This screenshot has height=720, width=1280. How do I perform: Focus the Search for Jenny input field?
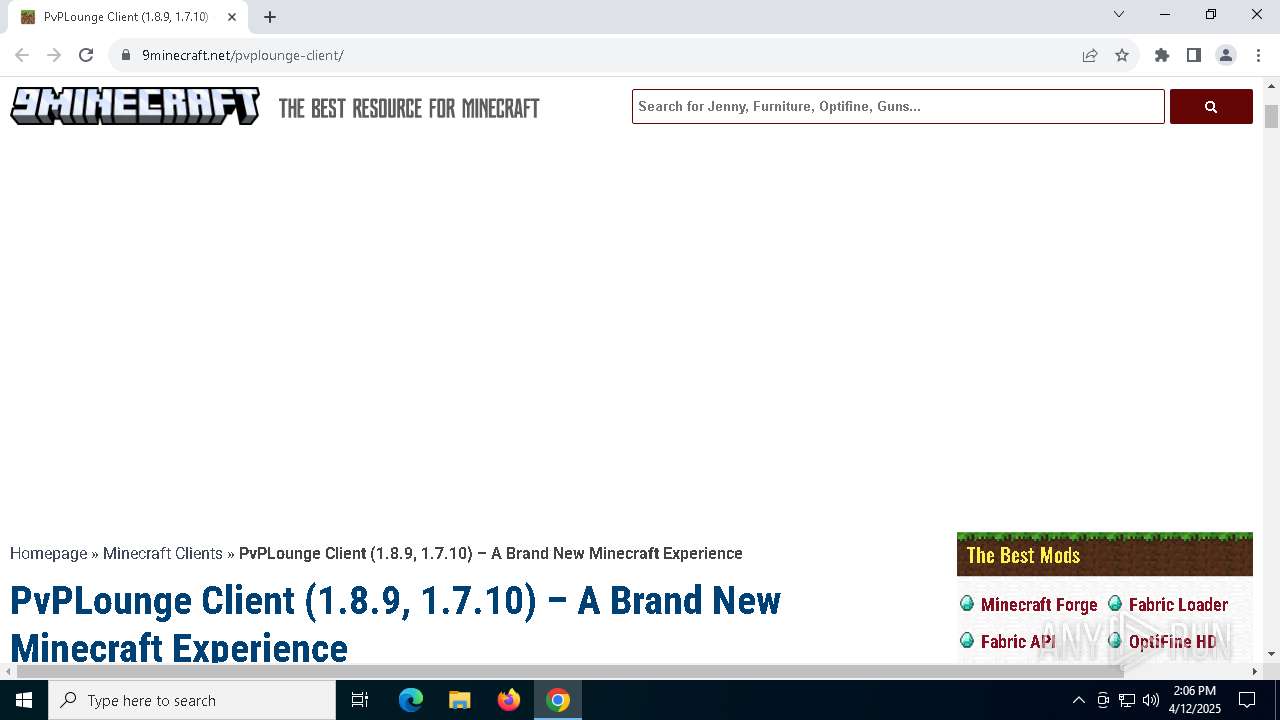(x=898, y=106)
